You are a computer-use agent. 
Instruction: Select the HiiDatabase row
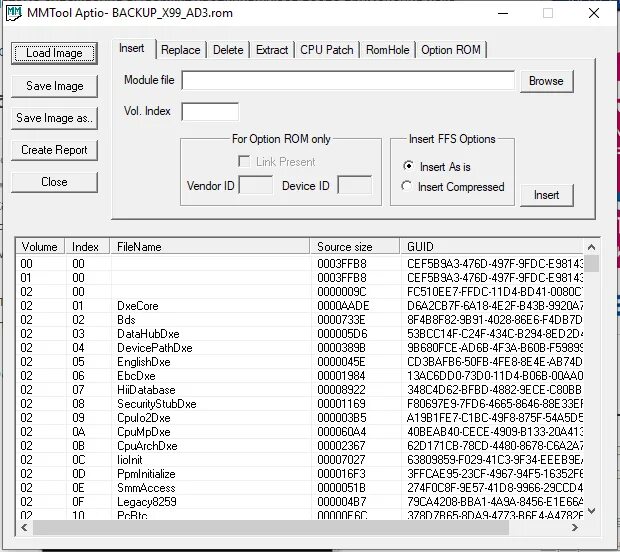tap(300, 390)
